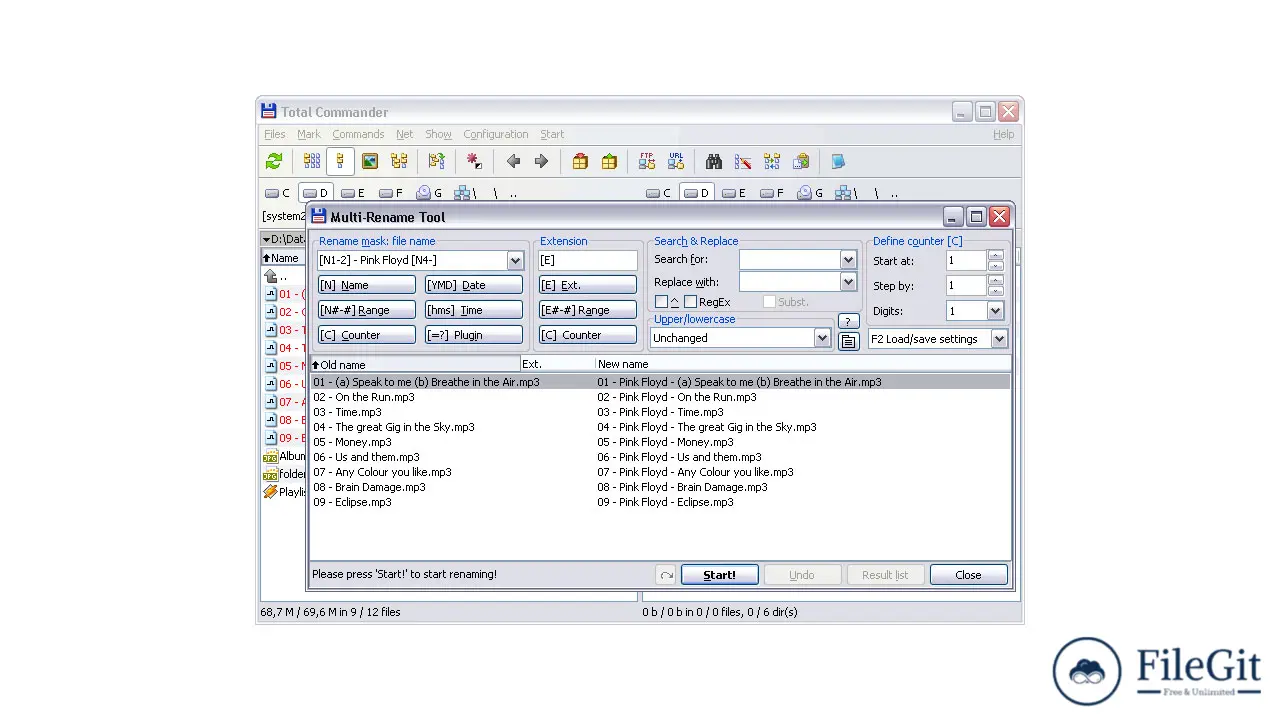This screenshot has width=1280, height=720.
Task: Open the Help menu
Action: coord(1003,134)
